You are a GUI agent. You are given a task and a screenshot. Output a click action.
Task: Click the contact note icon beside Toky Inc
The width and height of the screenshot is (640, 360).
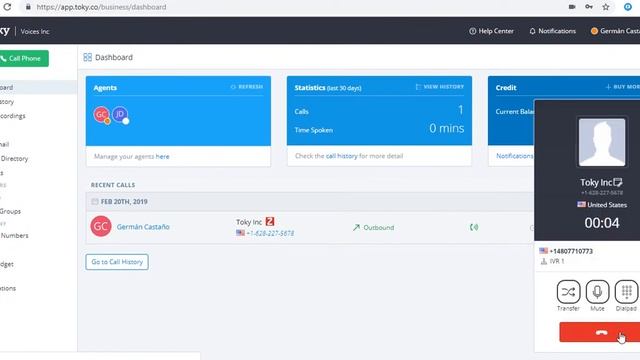pyautogui.click(x=618, y=182)
